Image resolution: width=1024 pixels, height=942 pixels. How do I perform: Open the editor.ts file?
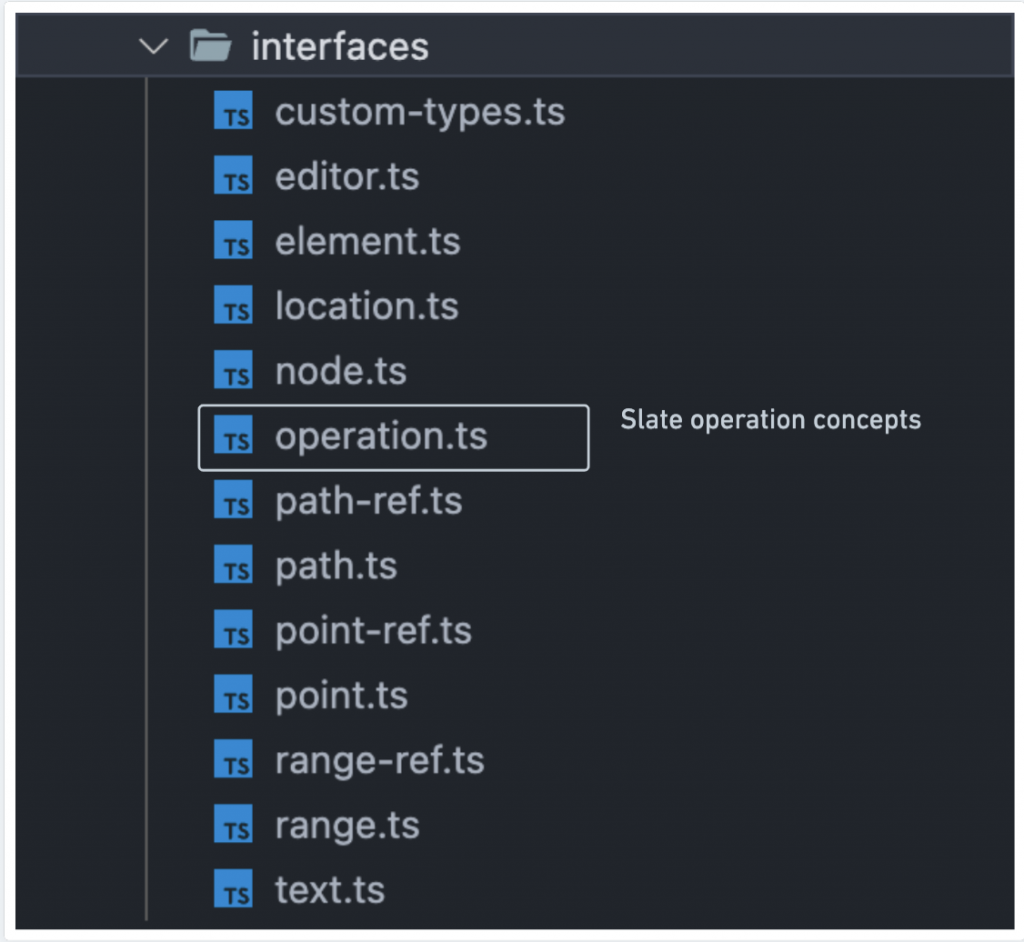click(347, 177)
